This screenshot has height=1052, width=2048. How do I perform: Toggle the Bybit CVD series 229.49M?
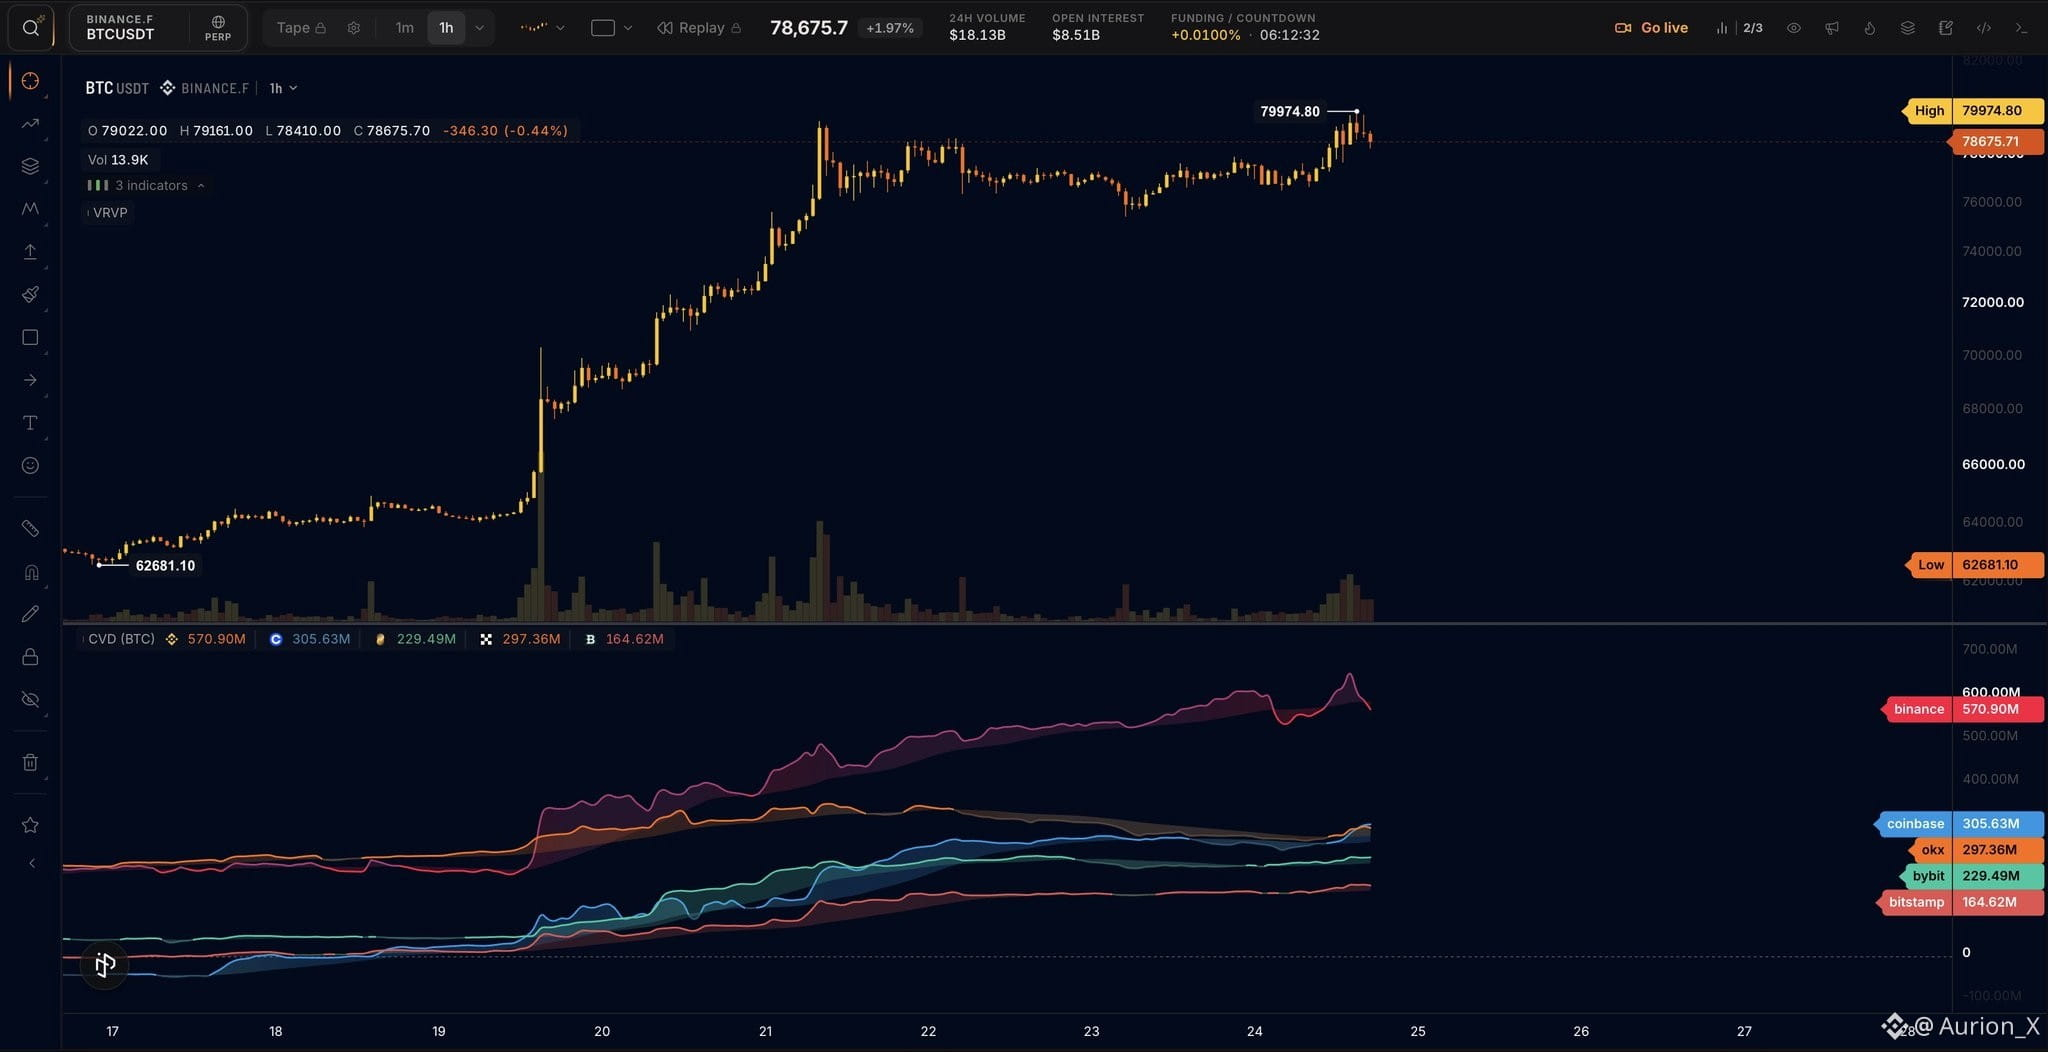pos(415,639)
